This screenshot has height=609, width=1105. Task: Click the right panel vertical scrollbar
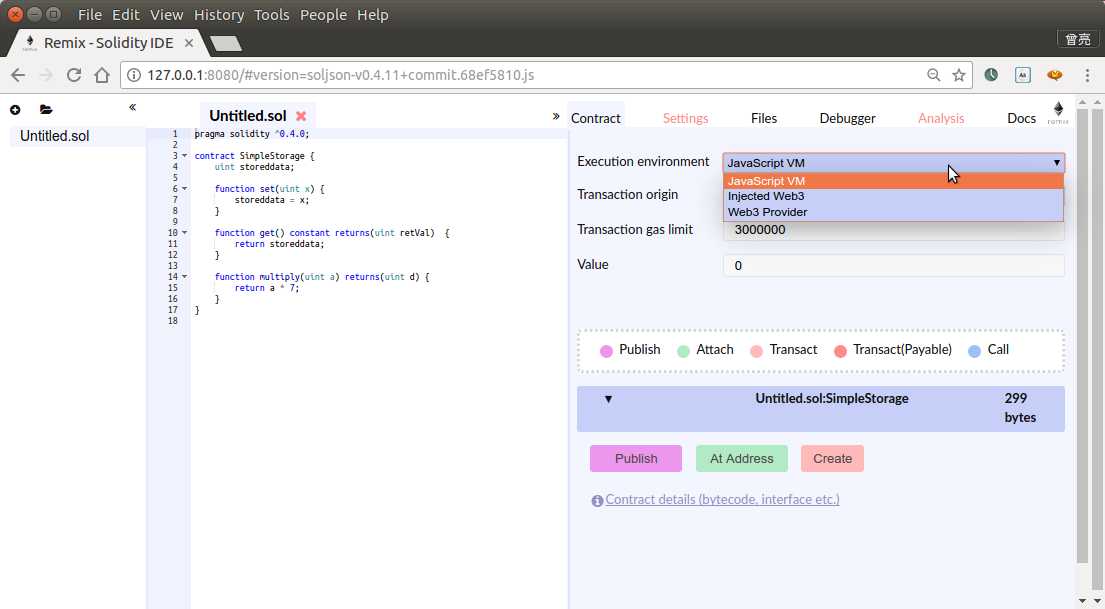[1082, 335]
